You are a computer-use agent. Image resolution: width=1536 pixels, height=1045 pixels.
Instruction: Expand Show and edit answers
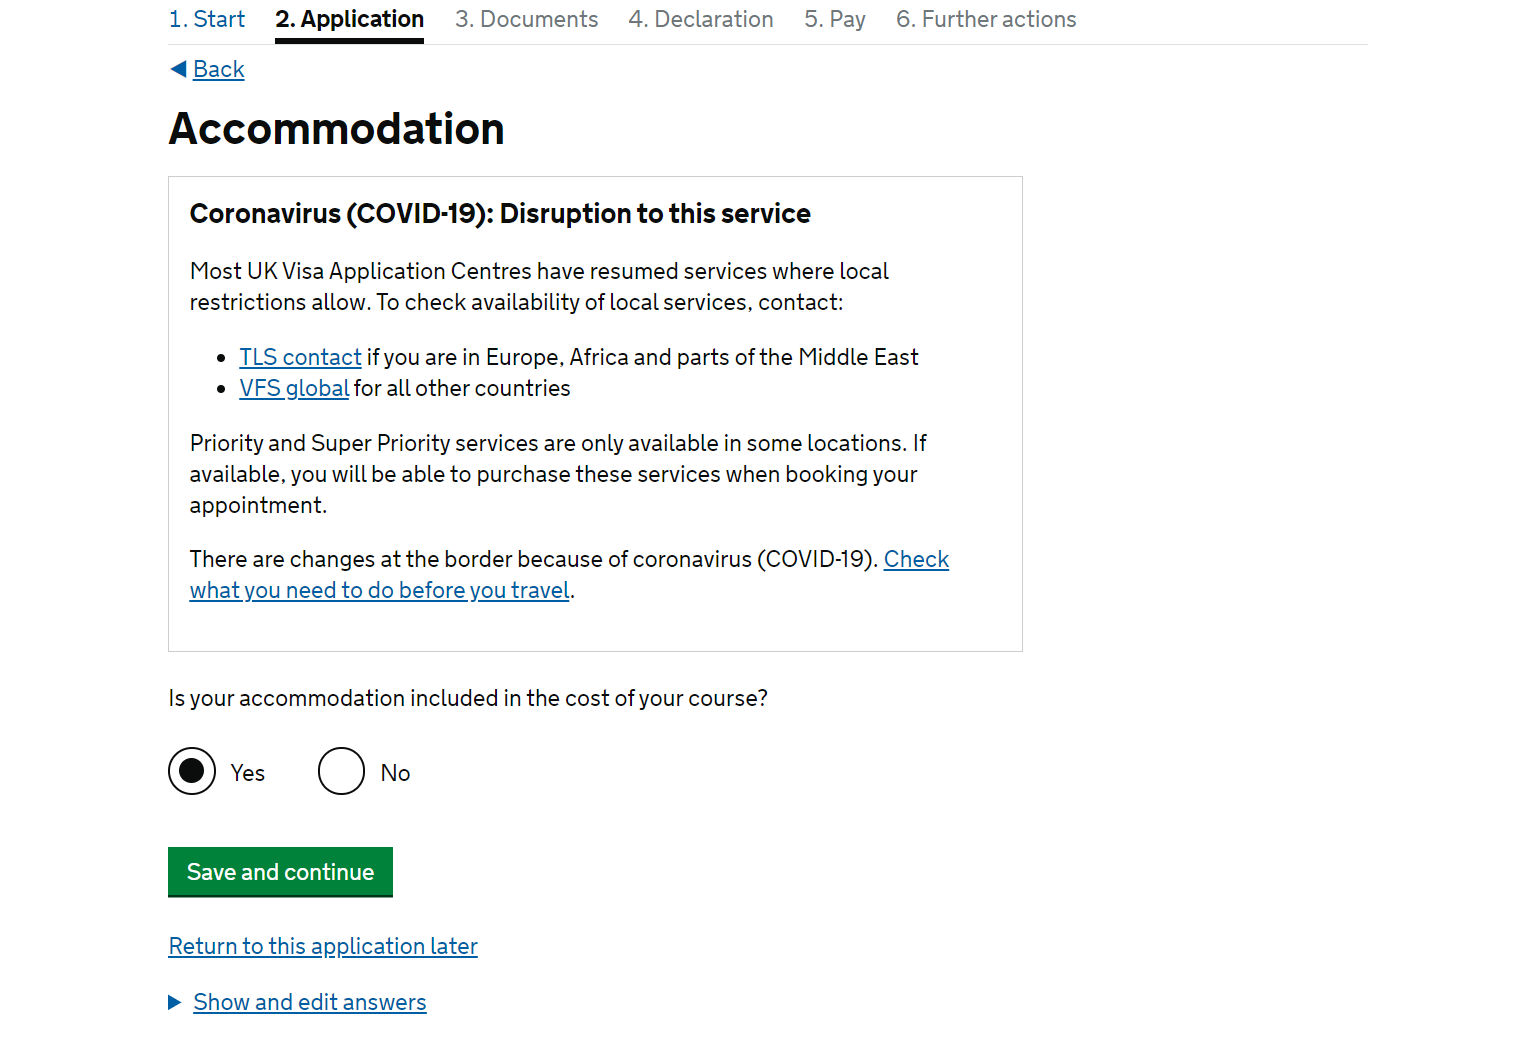(x=310, y=1002)
